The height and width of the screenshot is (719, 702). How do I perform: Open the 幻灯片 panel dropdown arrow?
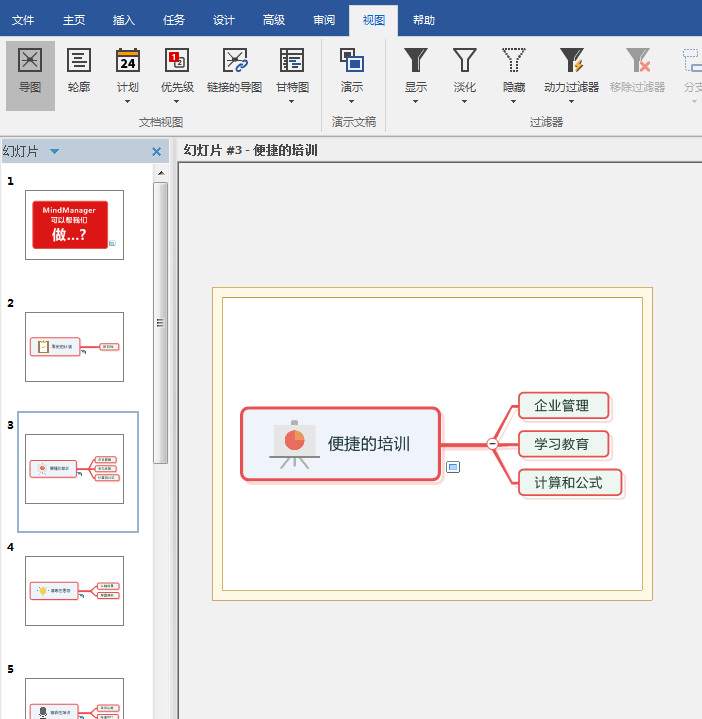pos(54,152)
